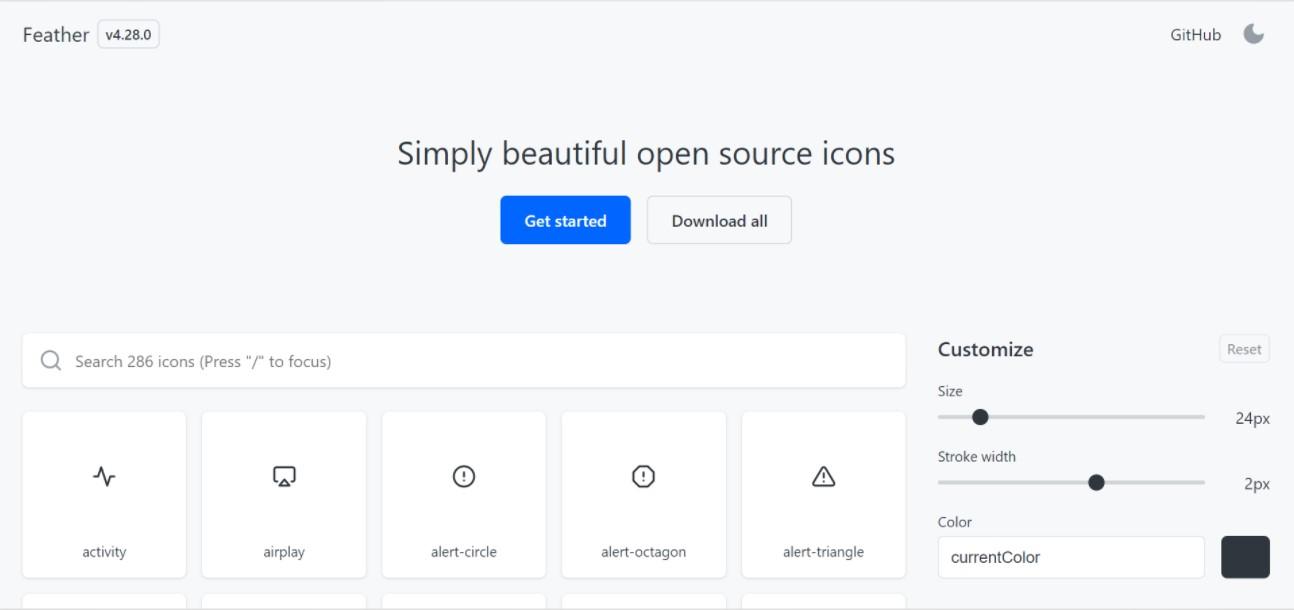The height and width of the screenshot is (610, 1294).
Task: Click the v4.28.0 version badge
Action: [x=128, y=35]
